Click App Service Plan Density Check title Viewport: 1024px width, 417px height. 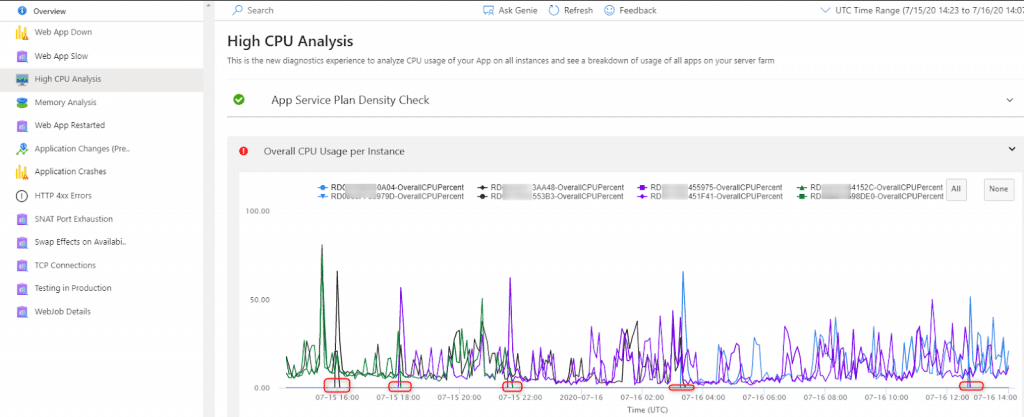(x=350, y=100)
